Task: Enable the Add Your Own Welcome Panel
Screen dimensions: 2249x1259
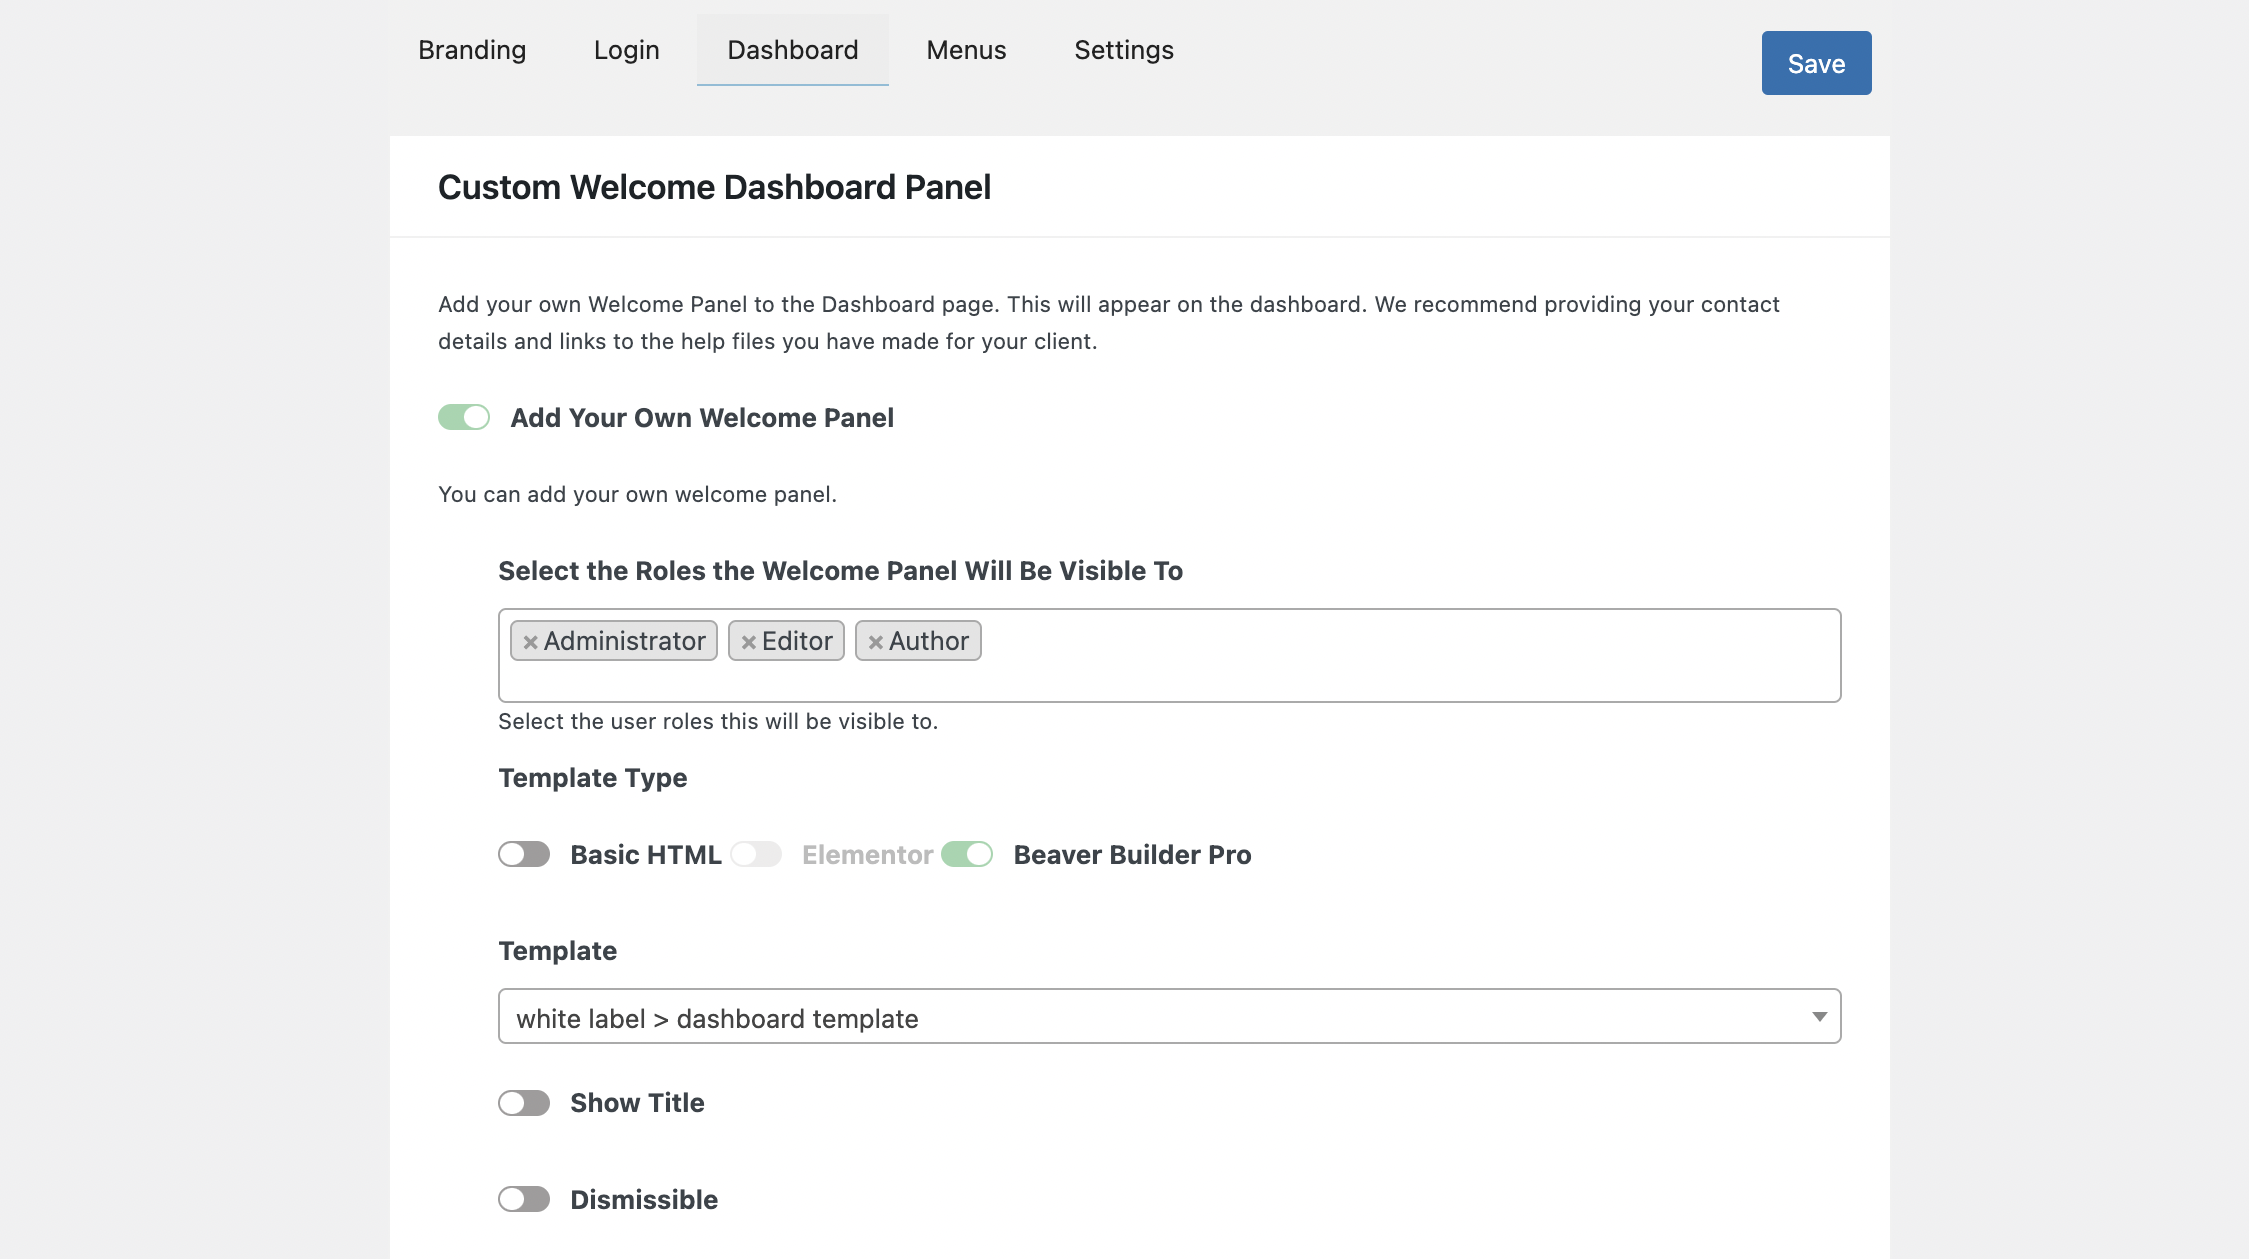Action: tap(463, 417)
